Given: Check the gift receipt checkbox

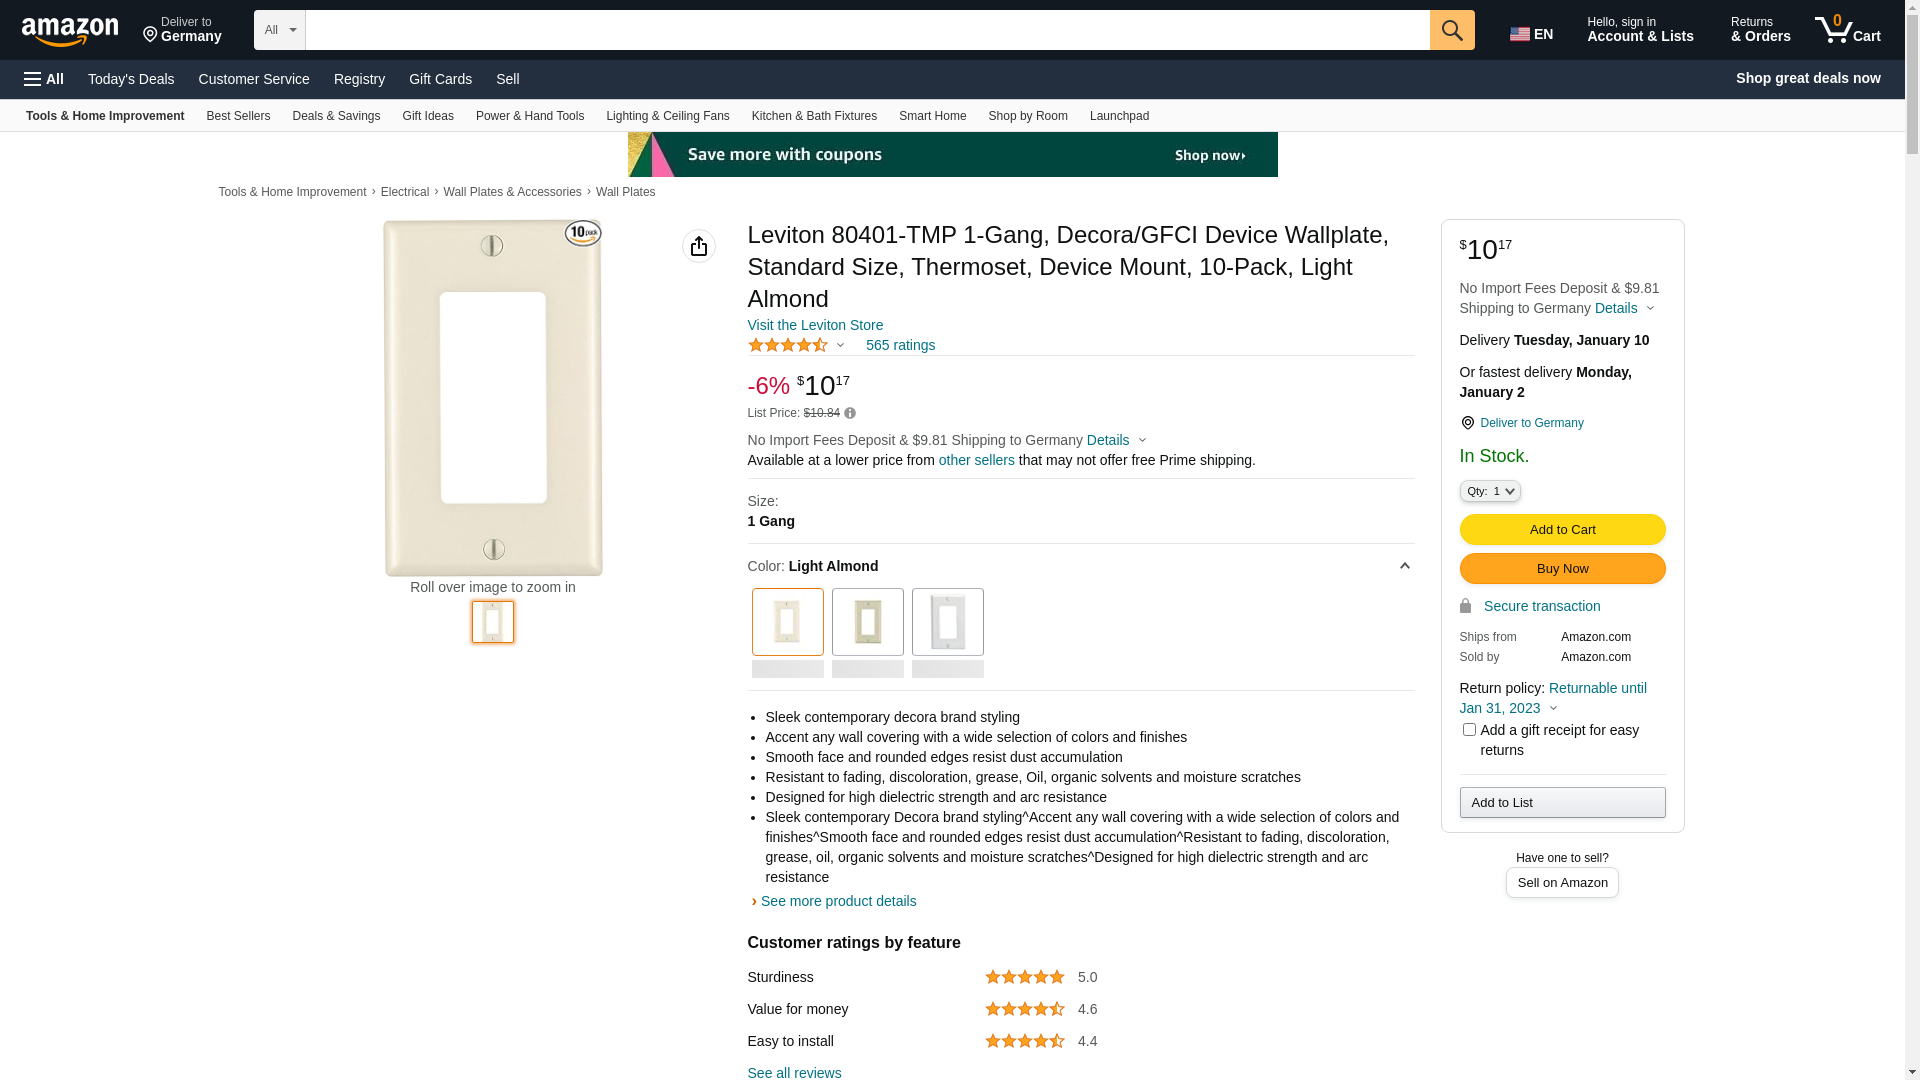Looking at the screenshot, I should [1469, 730].
